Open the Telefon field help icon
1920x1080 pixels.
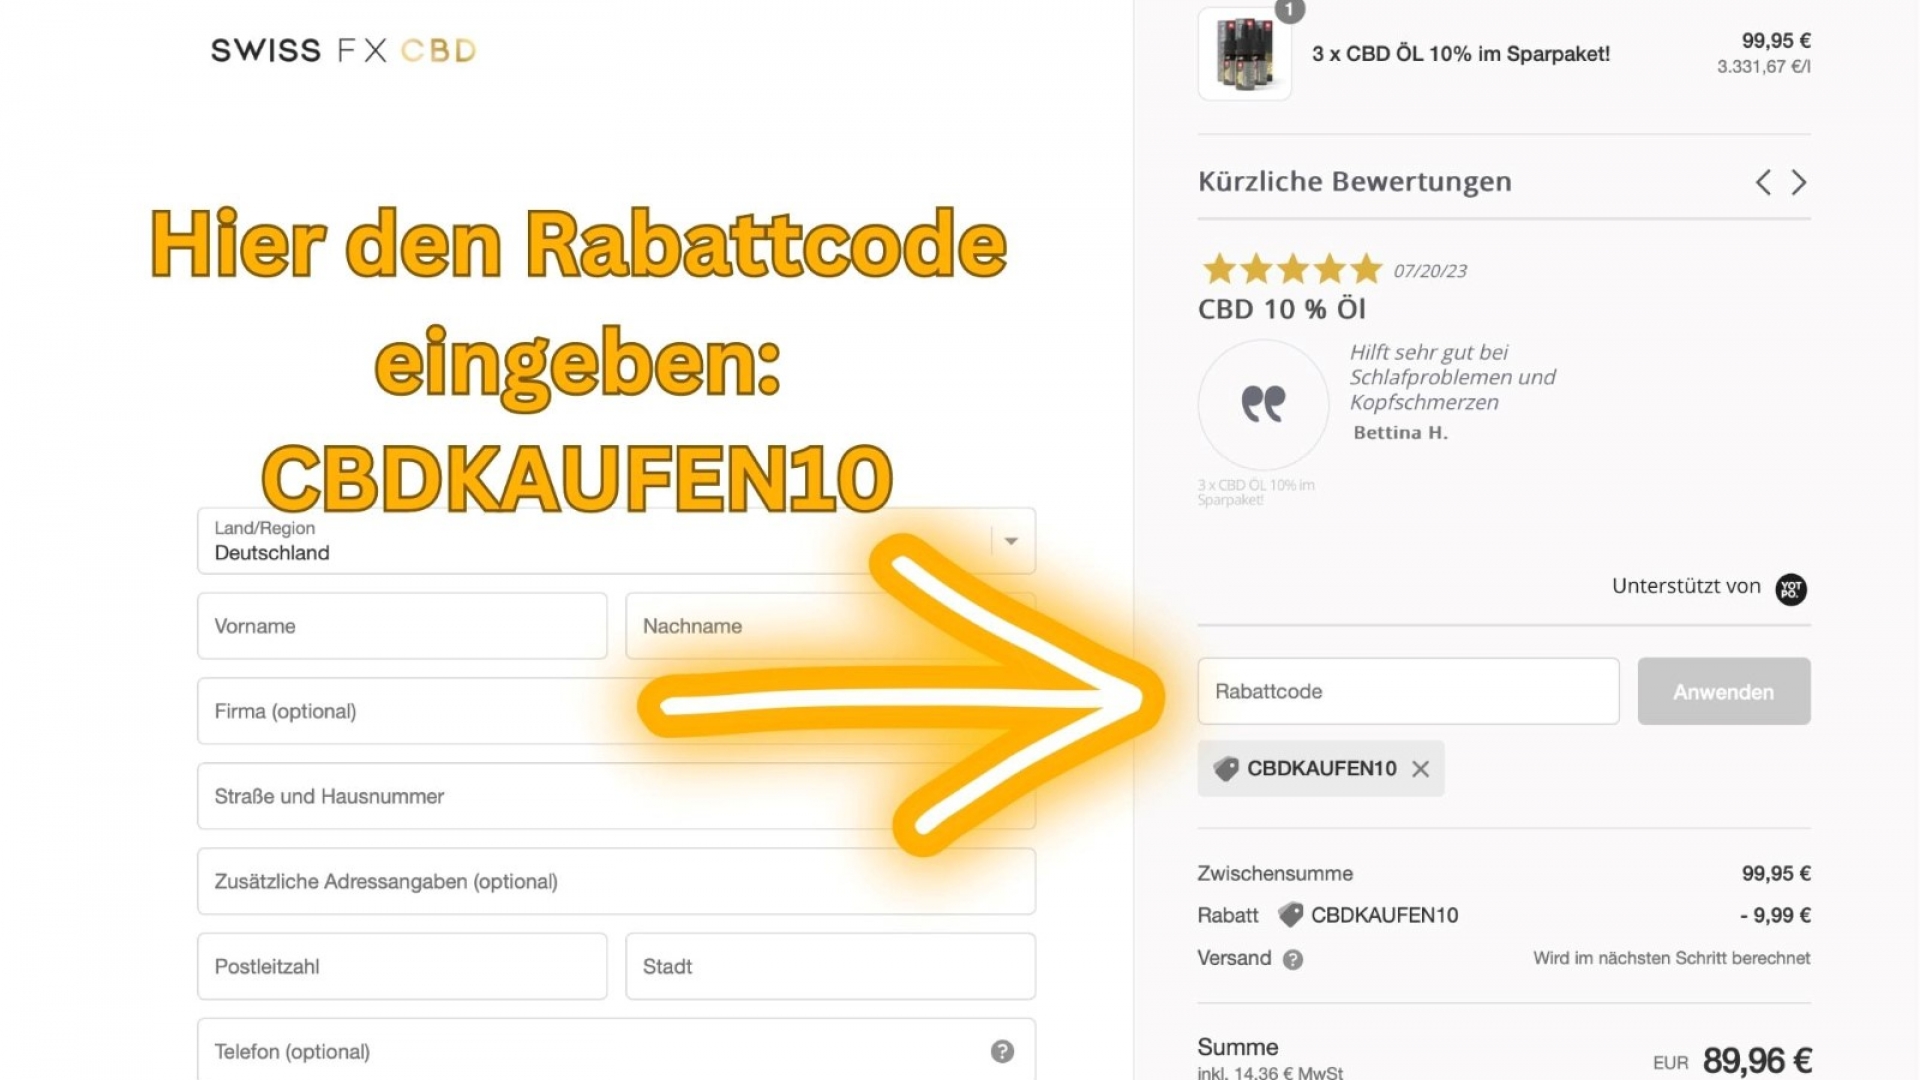(1002, 1051)
